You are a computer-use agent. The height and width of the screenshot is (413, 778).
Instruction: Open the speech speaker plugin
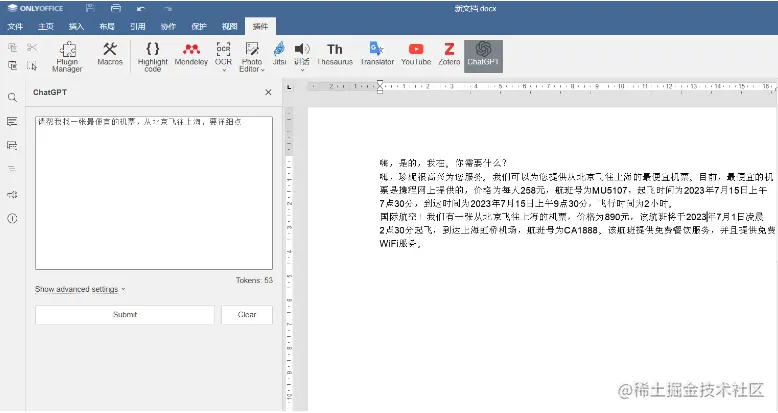[302, 53]
